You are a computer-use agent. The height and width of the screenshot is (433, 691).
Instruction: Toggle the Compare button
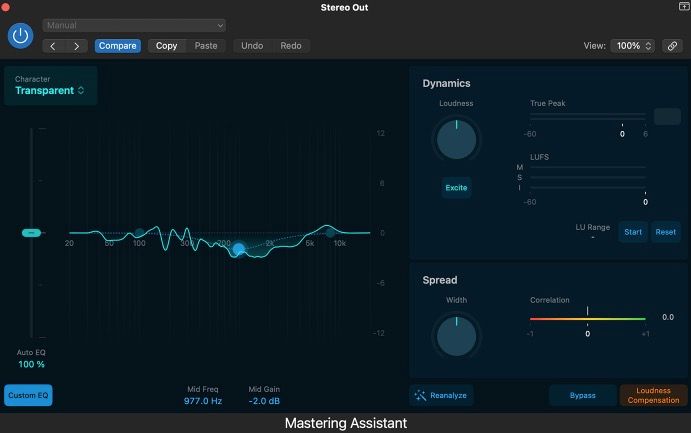[118, 46]
